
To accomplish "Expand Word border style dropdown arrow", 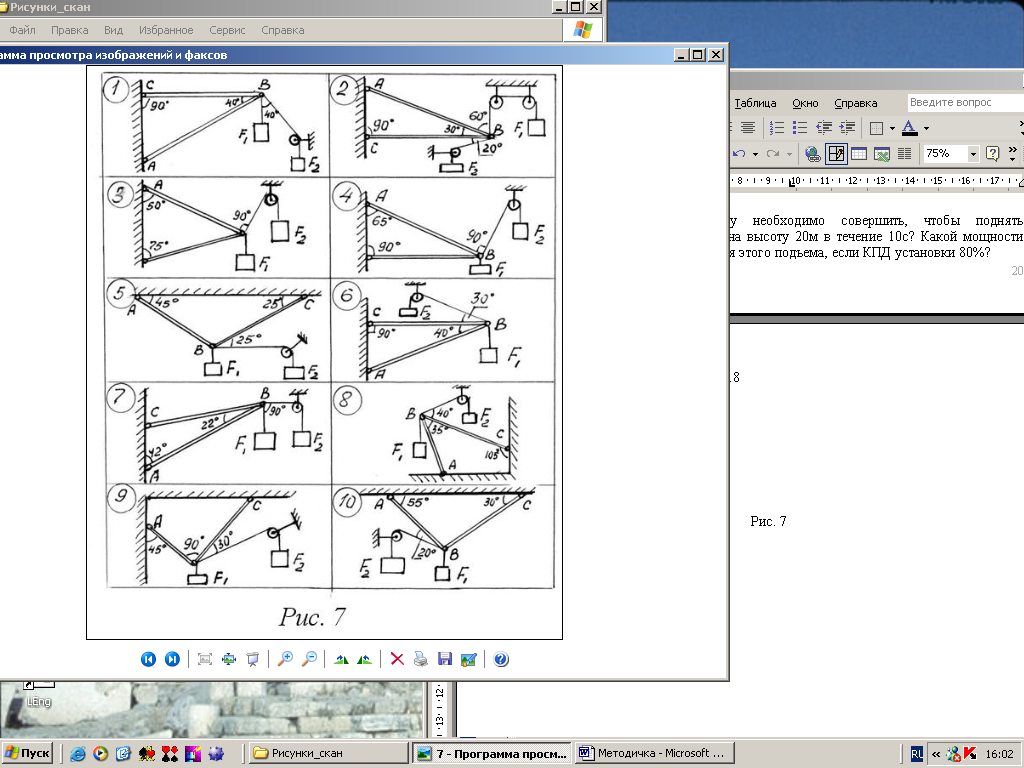I will [892, 128].
